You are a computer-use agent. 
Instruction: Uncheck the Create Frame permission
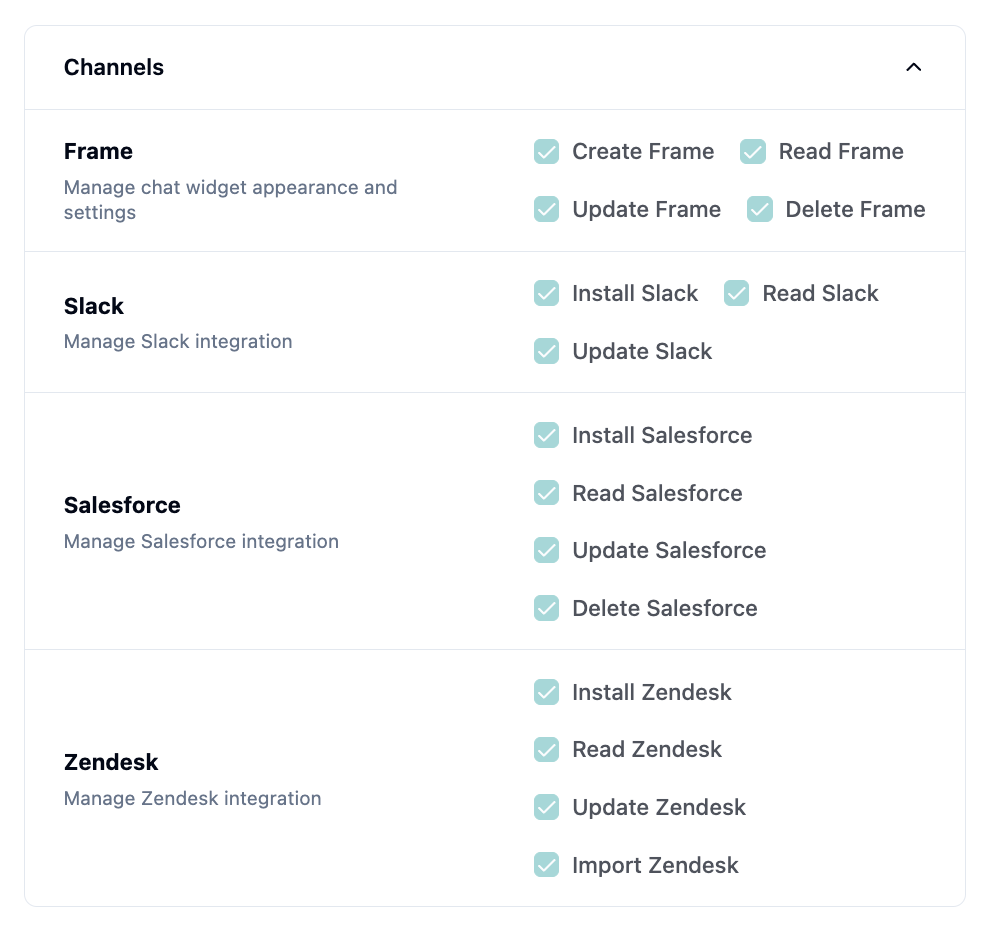coord(546,151)
